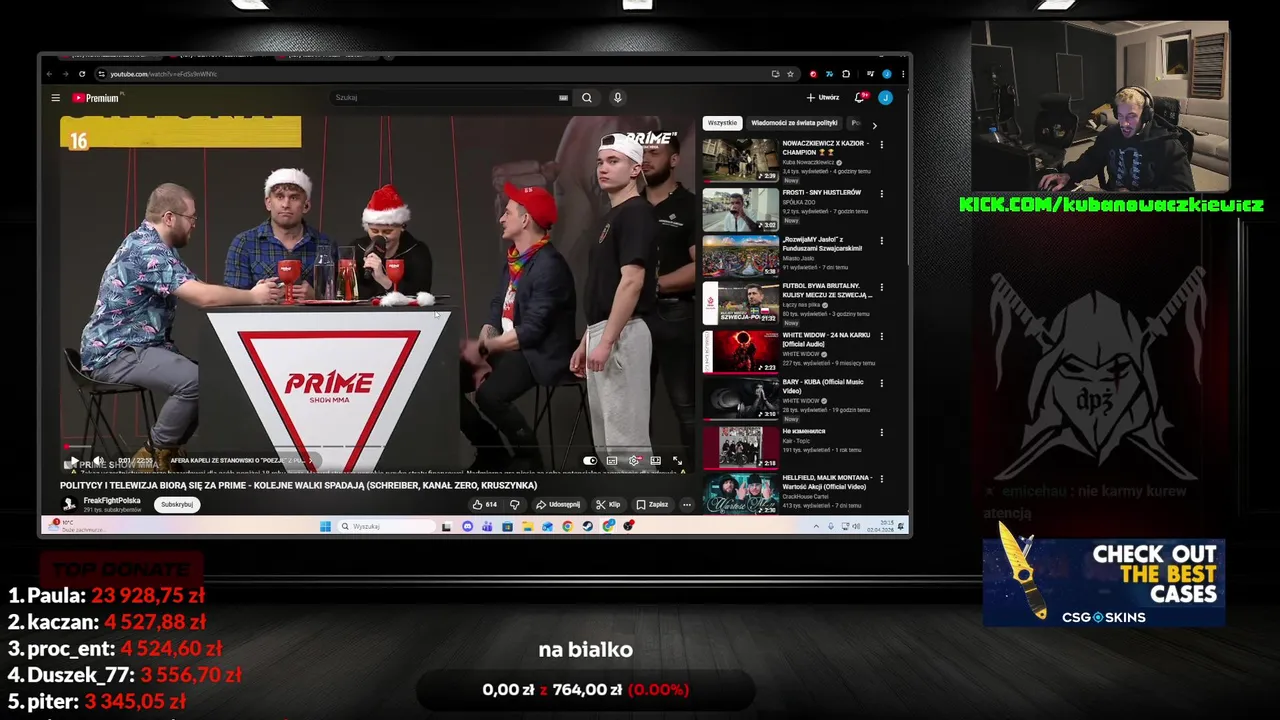Image resolution: width=1280 pixels, height=720 pixels.
Task: Open options for FUTBOL BYWA BRUTALNY video
Action: (881, 288)
